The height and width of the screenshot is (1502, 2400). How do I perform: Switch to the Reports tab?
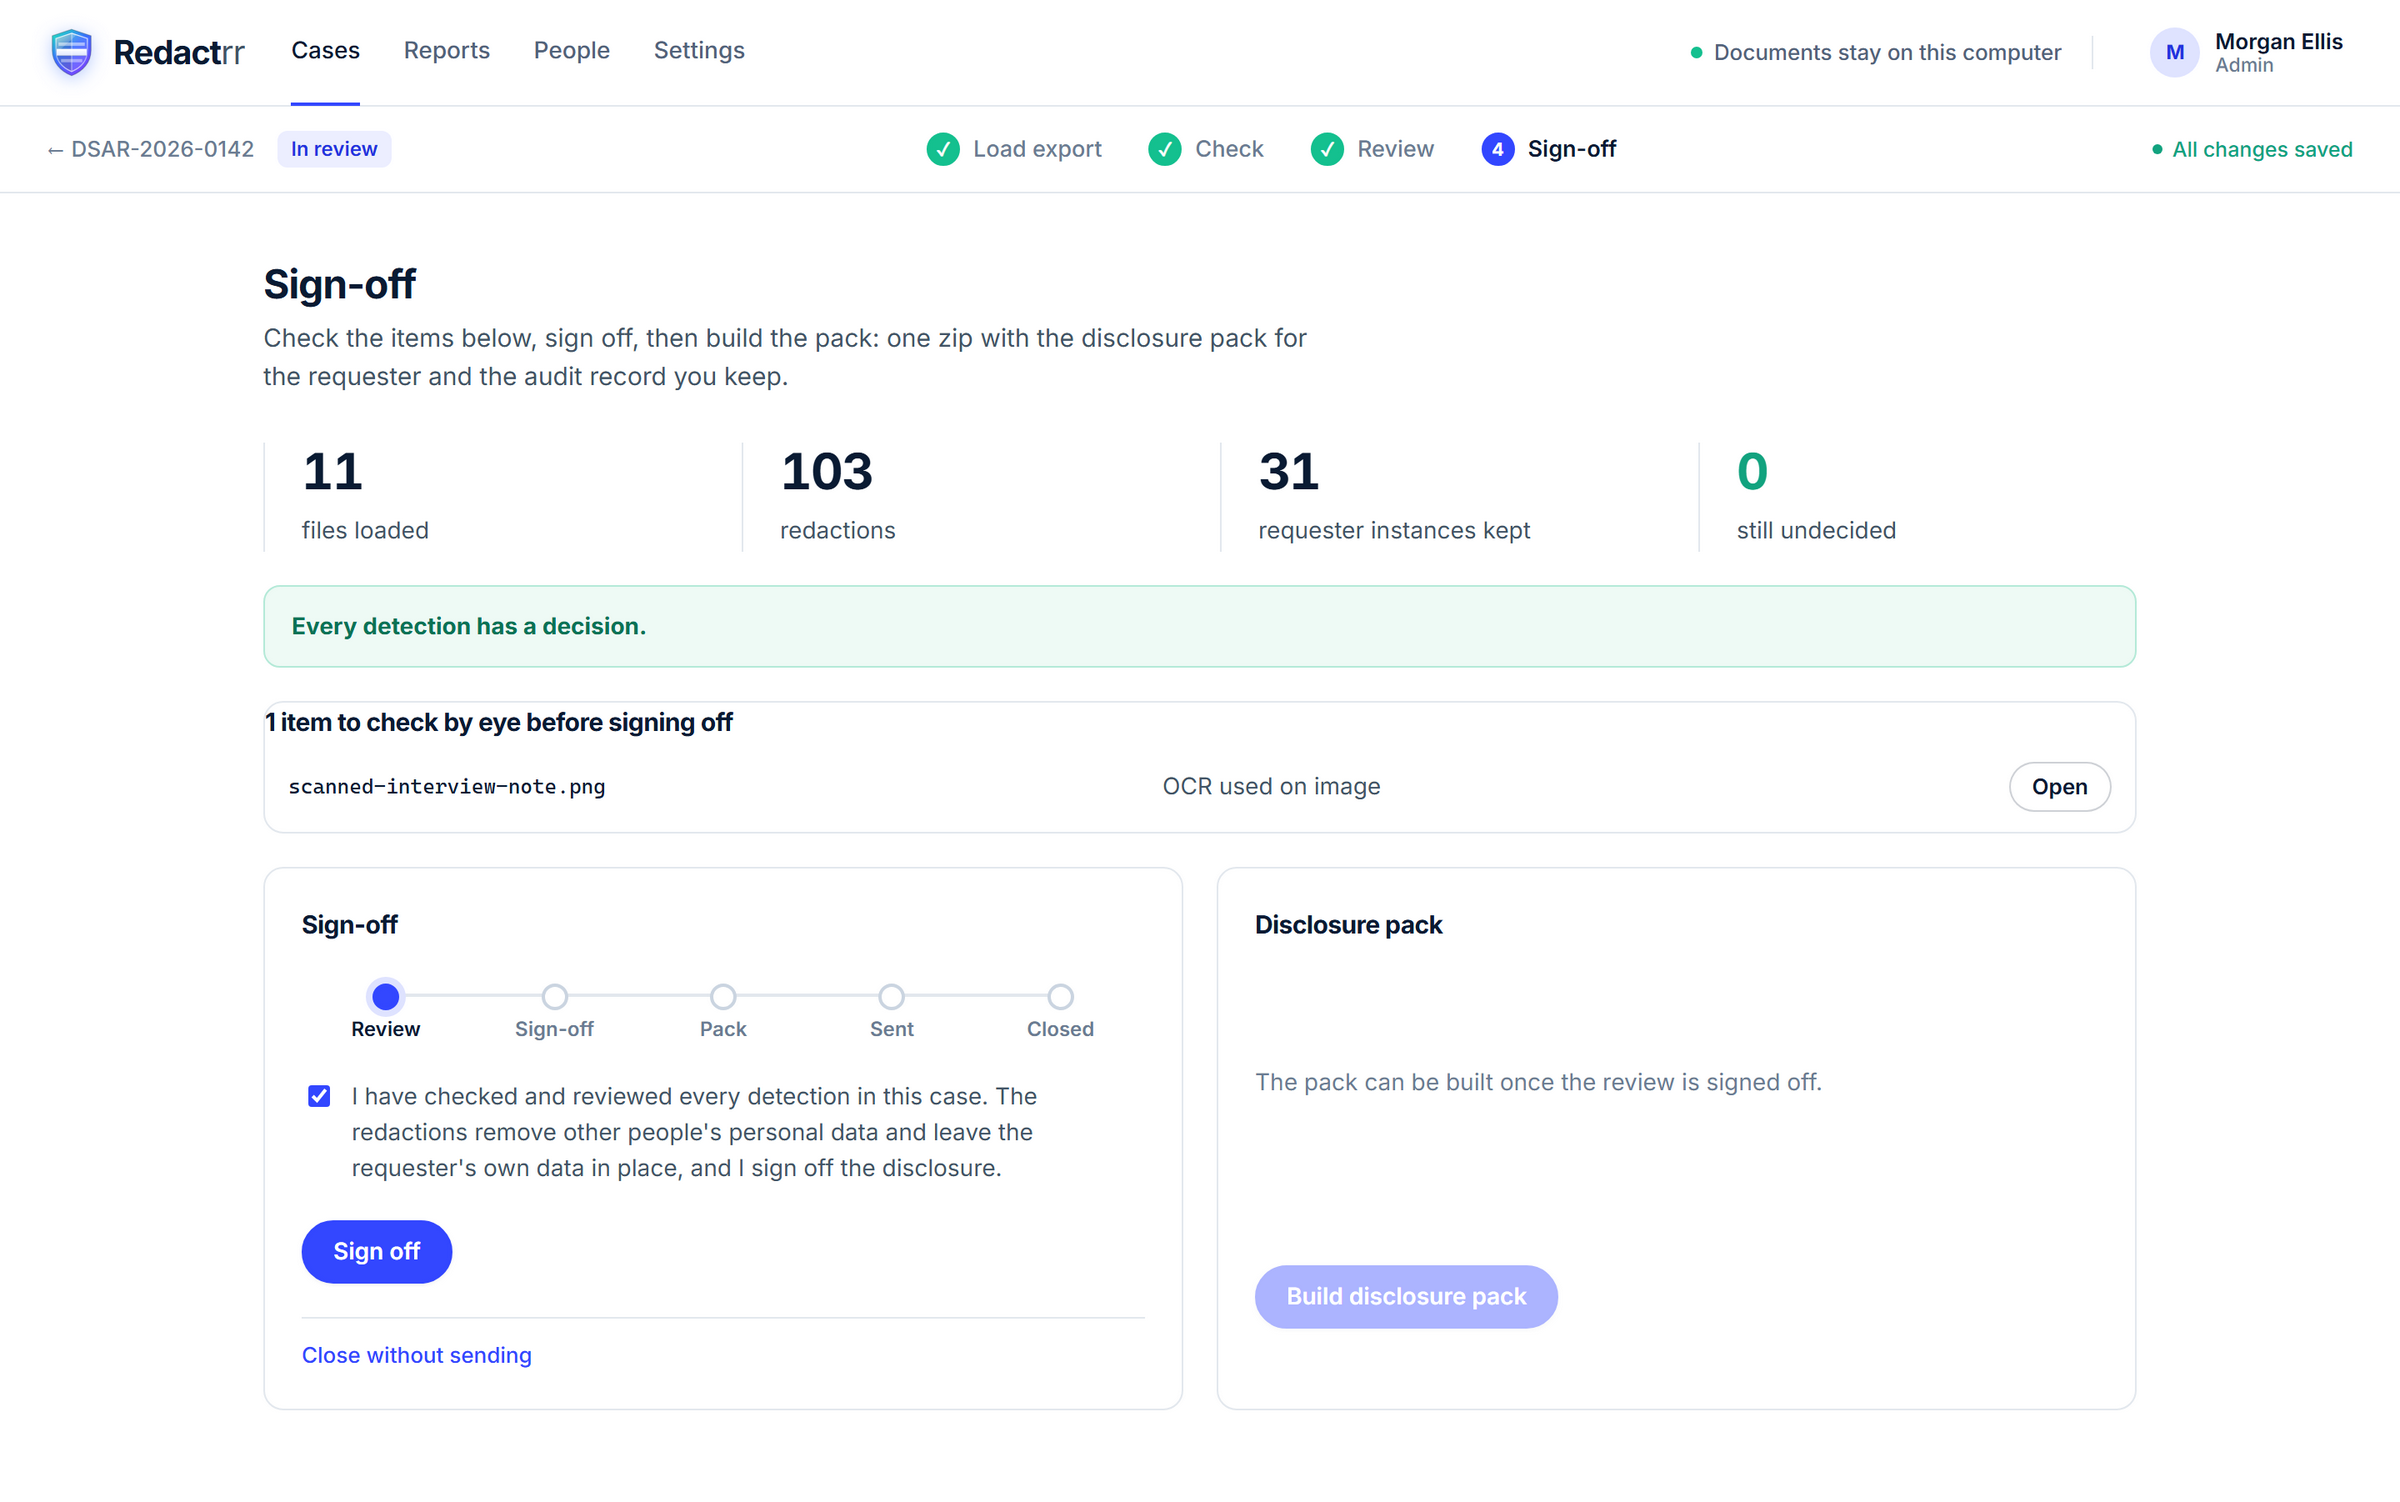point(447,50)
